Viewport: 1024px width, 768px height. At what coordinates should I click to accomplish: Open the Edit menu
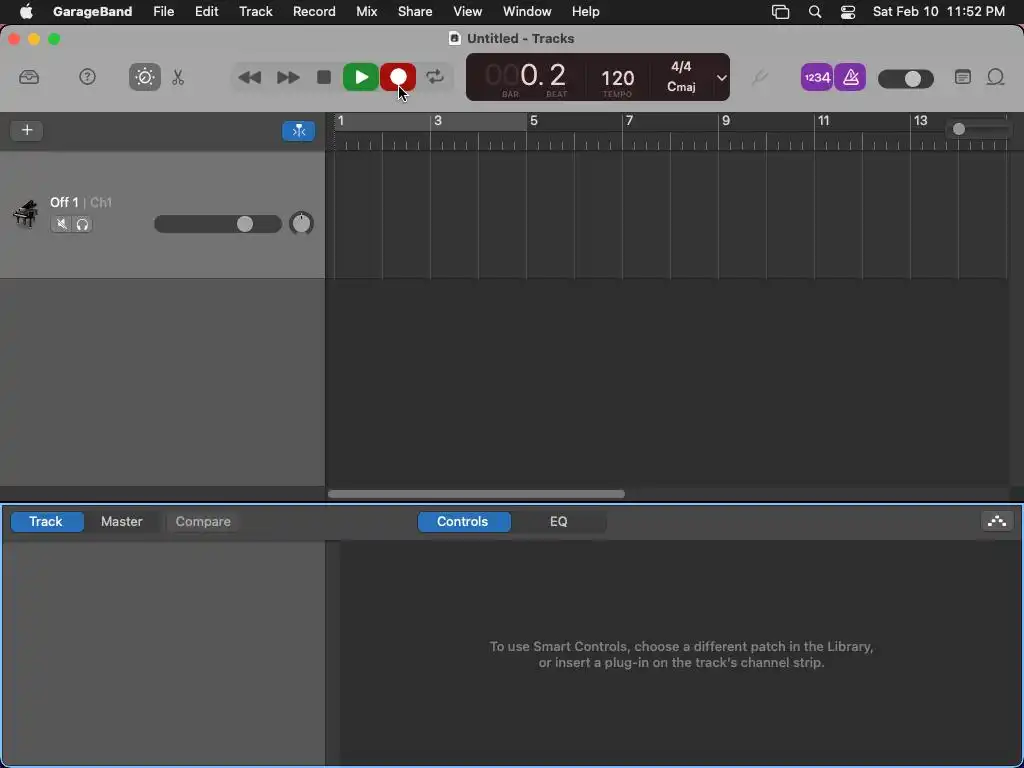[206, 12]
